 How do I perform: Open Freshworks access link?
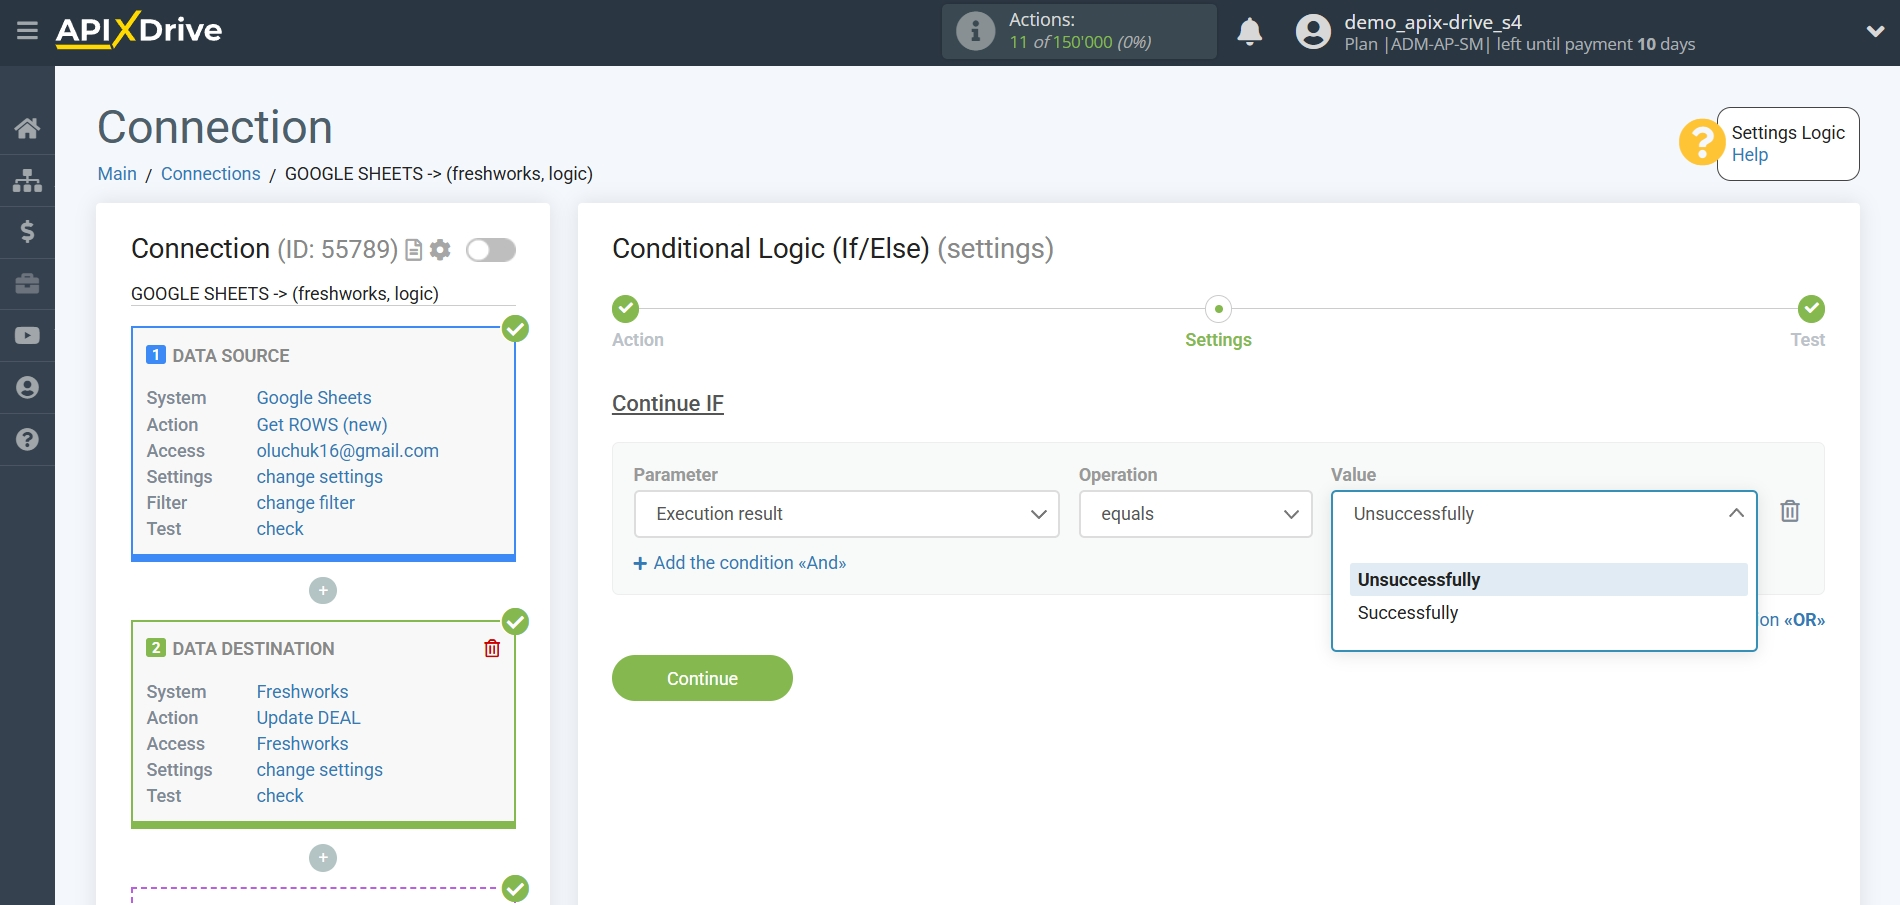(x=302, y=744)
